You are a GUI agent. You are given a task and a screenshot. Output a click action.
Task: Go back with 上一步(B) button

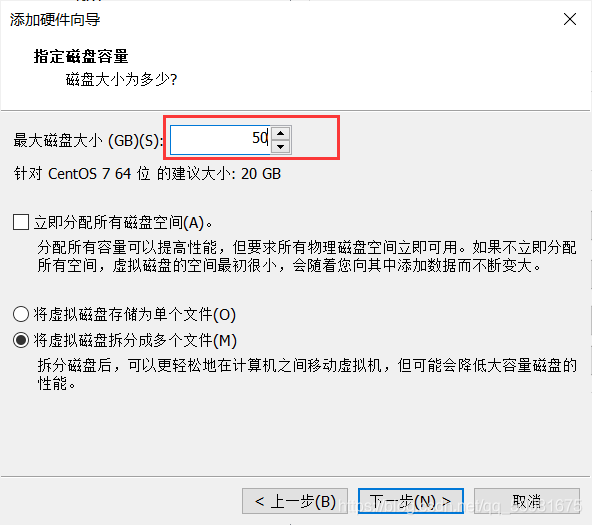pos(295,501)
